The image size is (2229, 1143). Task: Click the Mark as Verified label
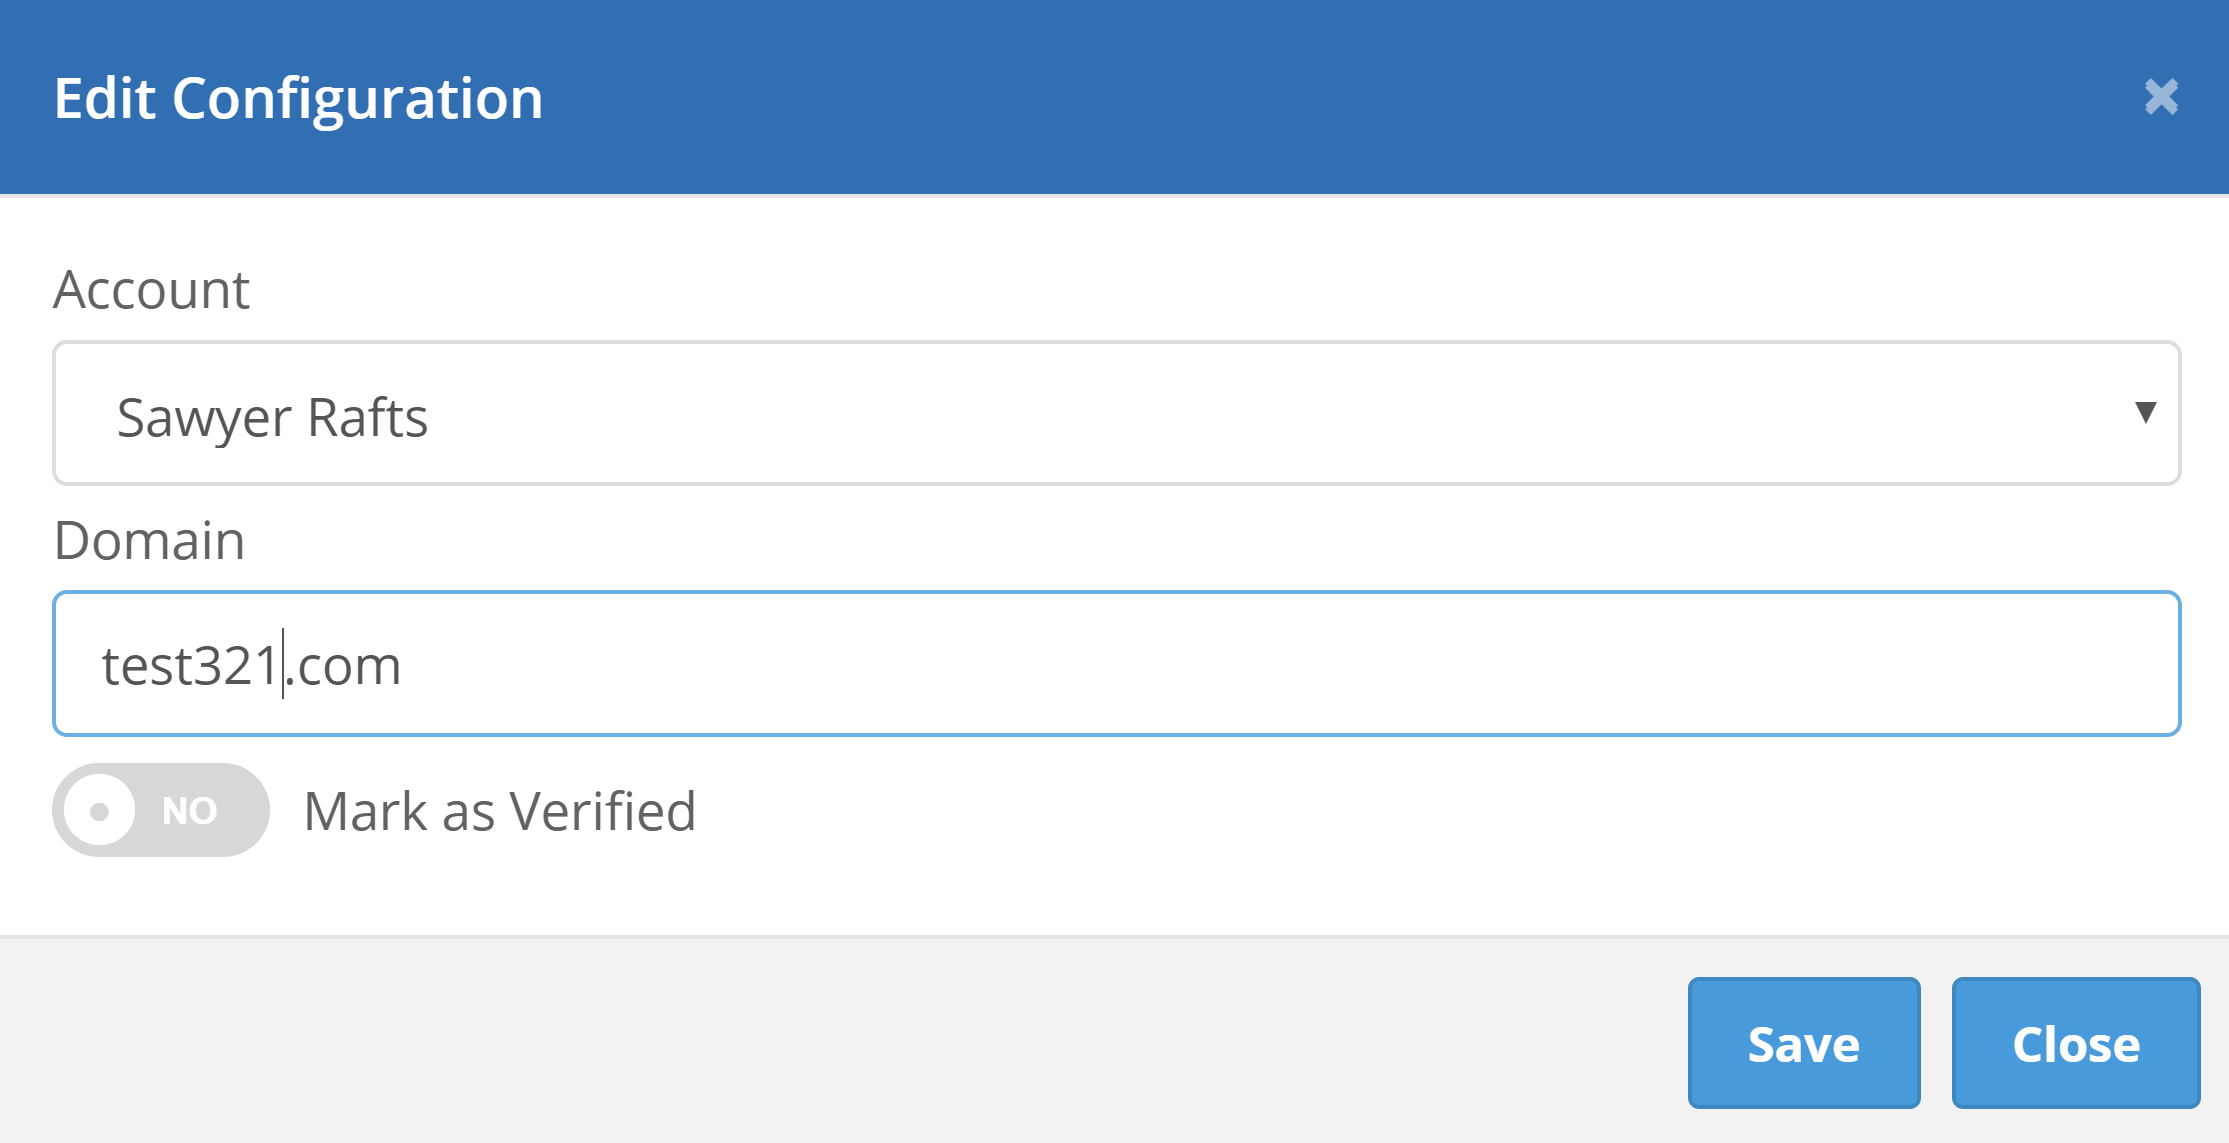(499, 811)
